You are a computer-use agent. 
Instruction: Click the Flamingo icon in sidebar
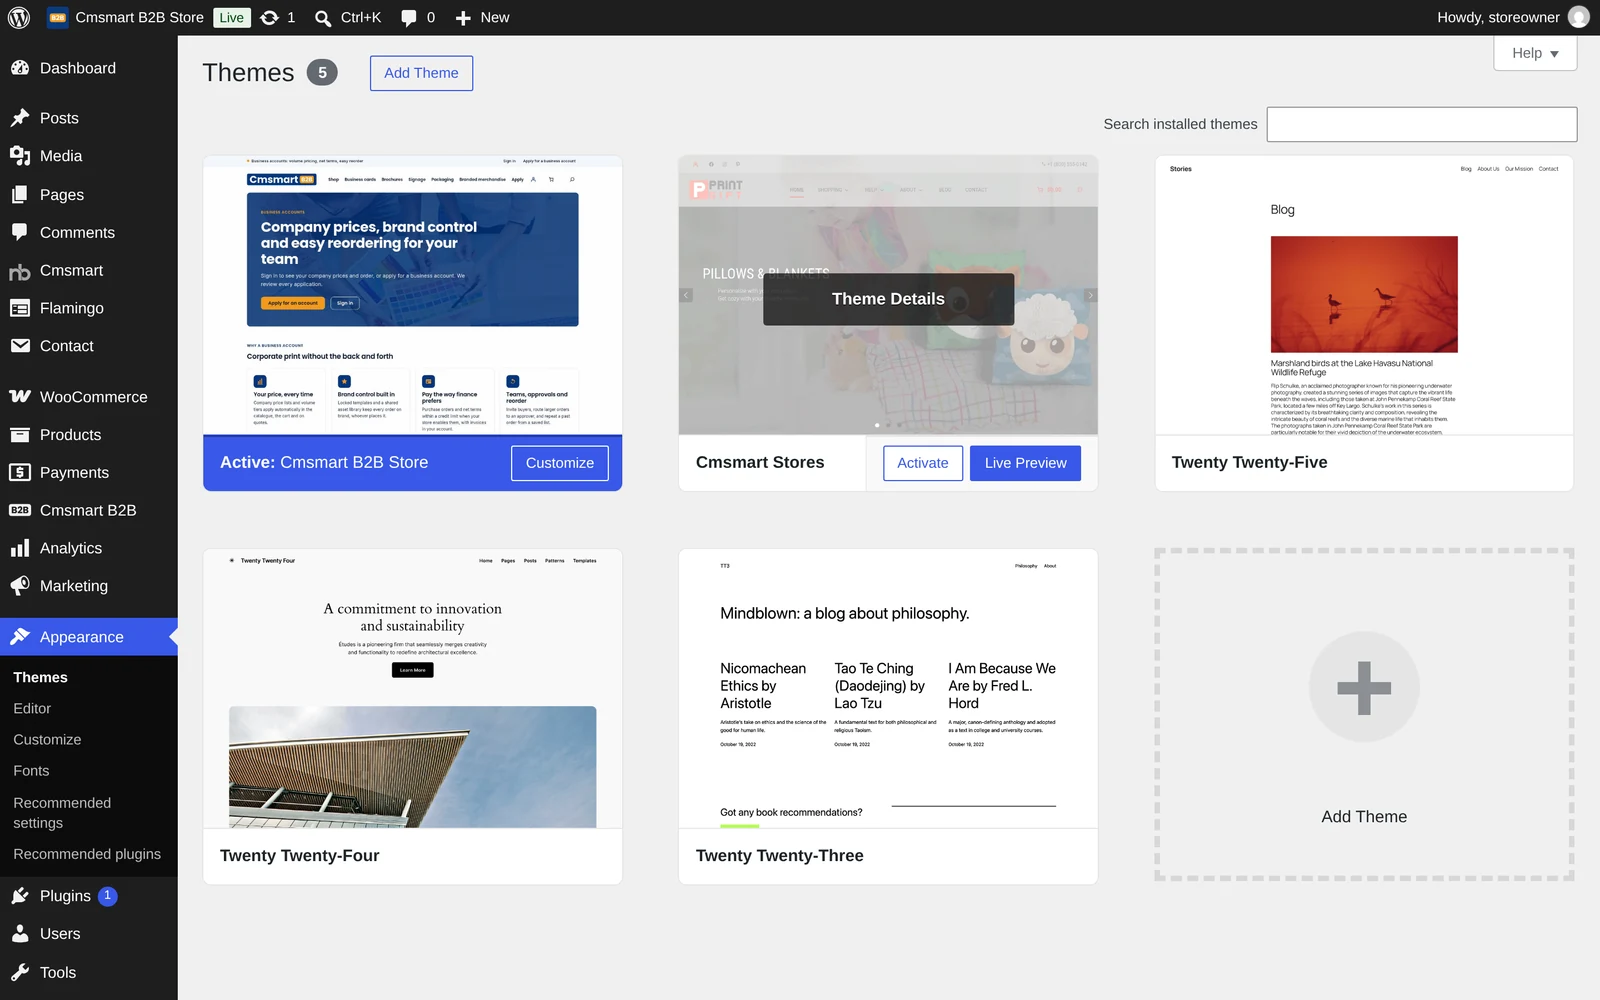pyautogui.click(x=20, y=308)
